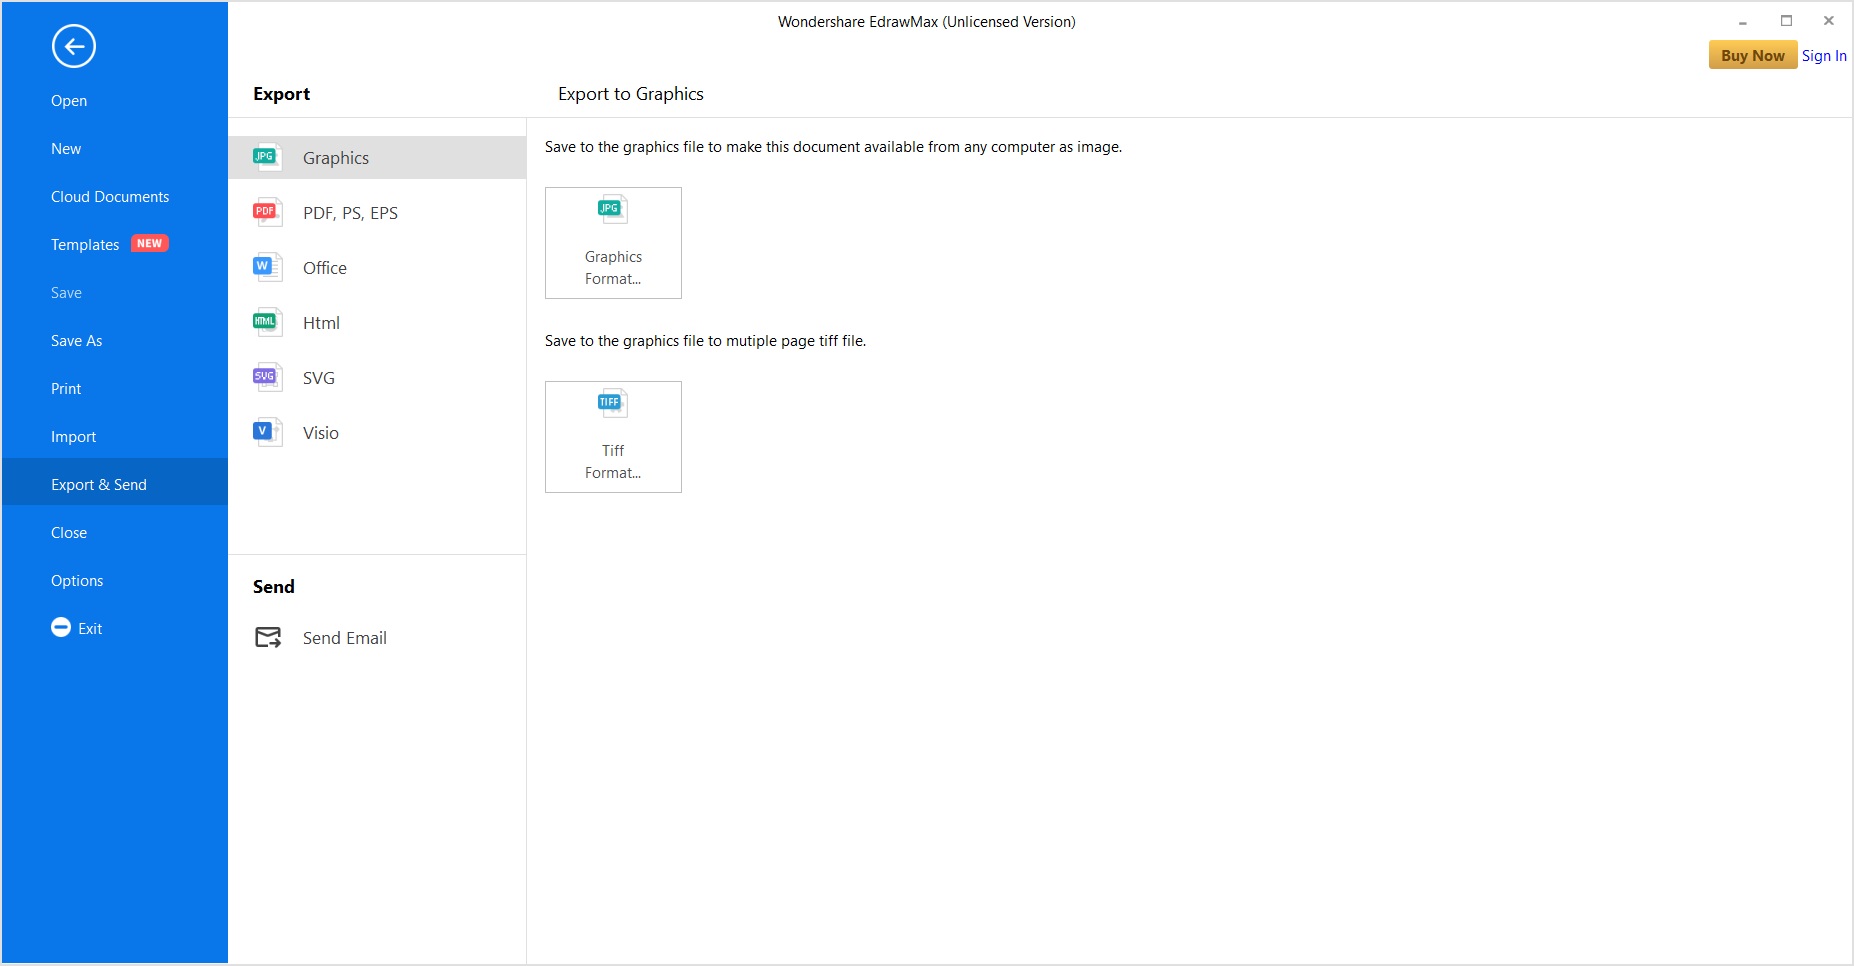Select the Visio export icon
The height and width of the screenshot is (966, 1854).
(265, 432)
